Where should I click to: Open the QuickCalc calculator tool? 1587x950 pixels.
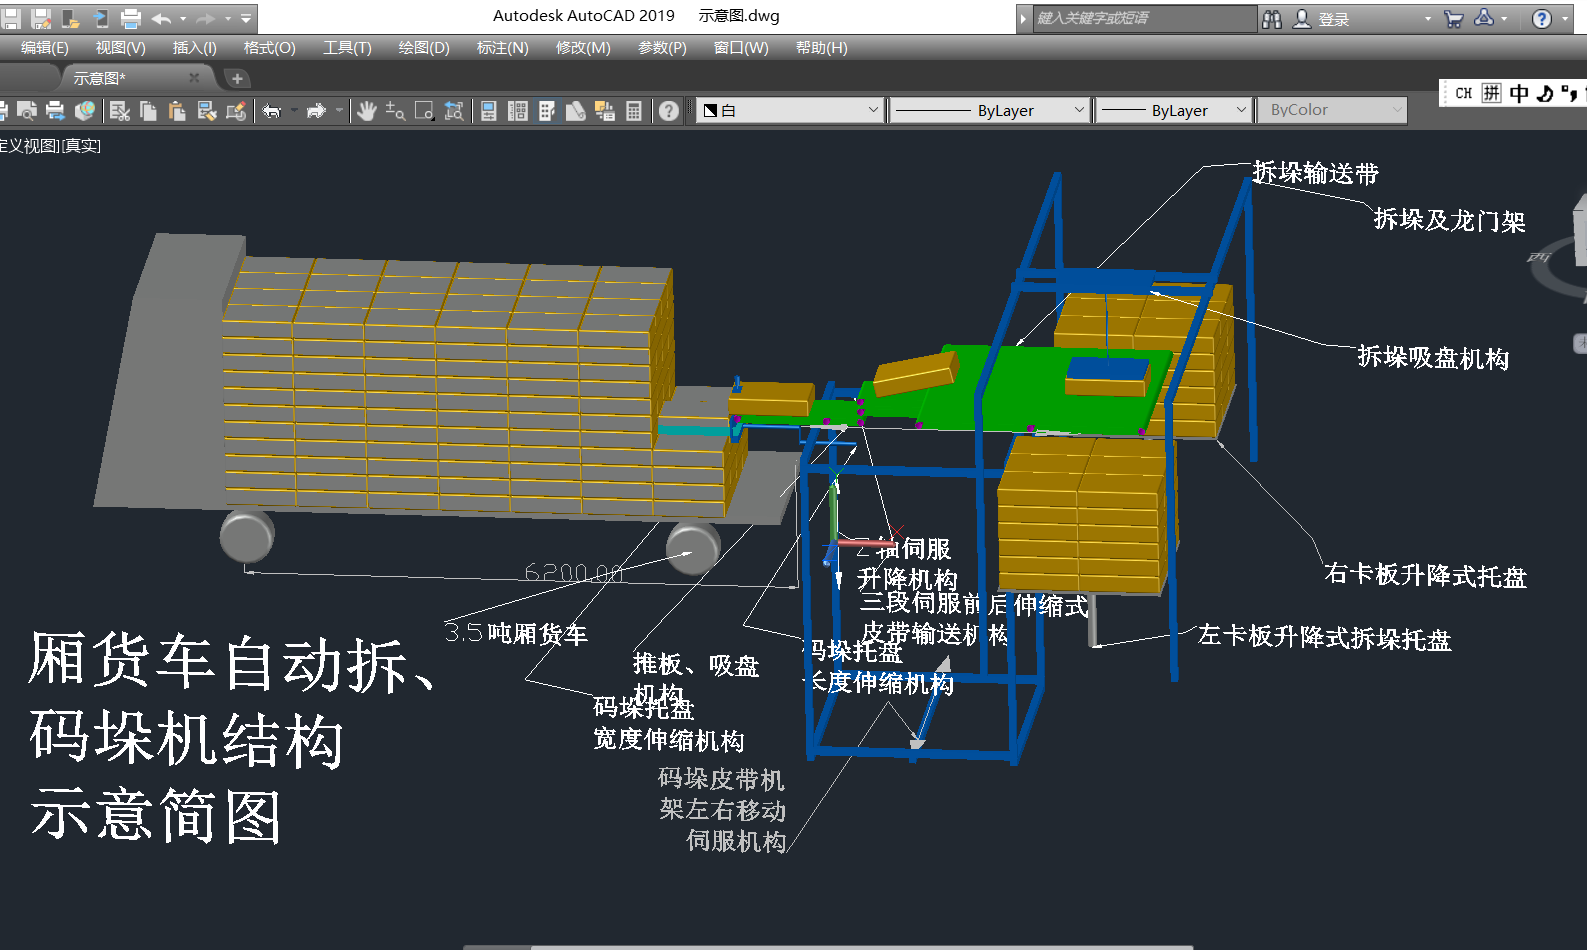point(634,111)
